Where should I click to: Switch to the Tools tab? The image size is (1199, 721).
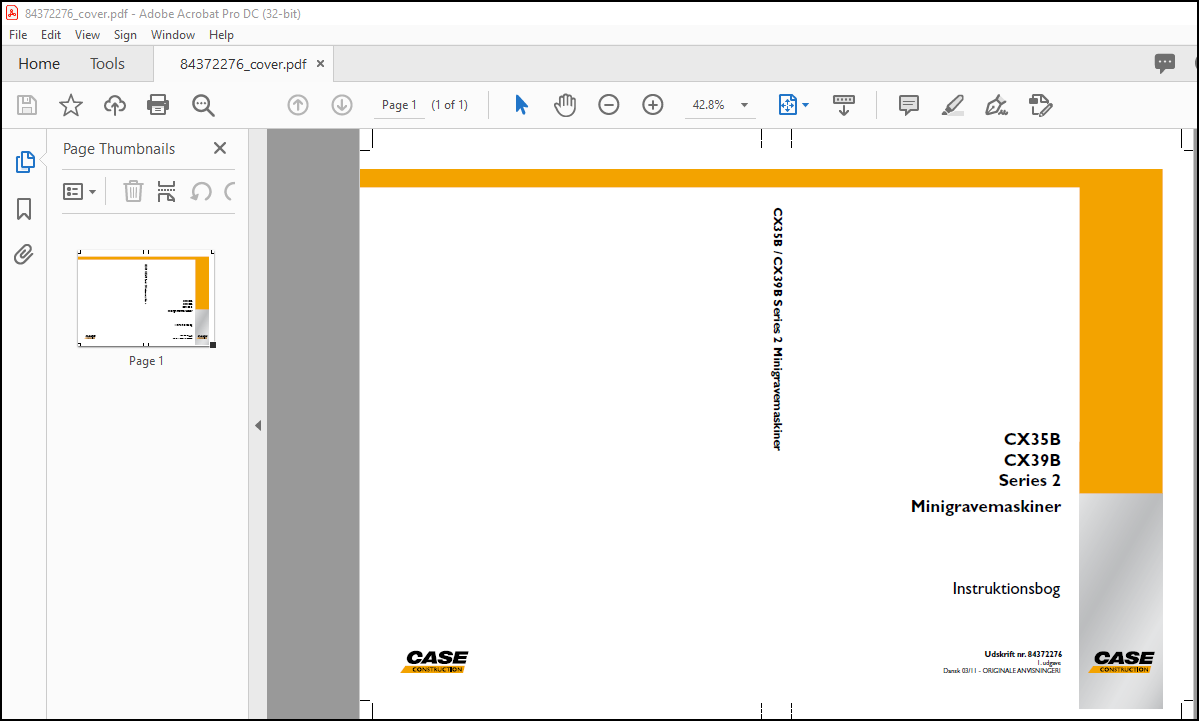pyautogui.click(x=107, y=63)
